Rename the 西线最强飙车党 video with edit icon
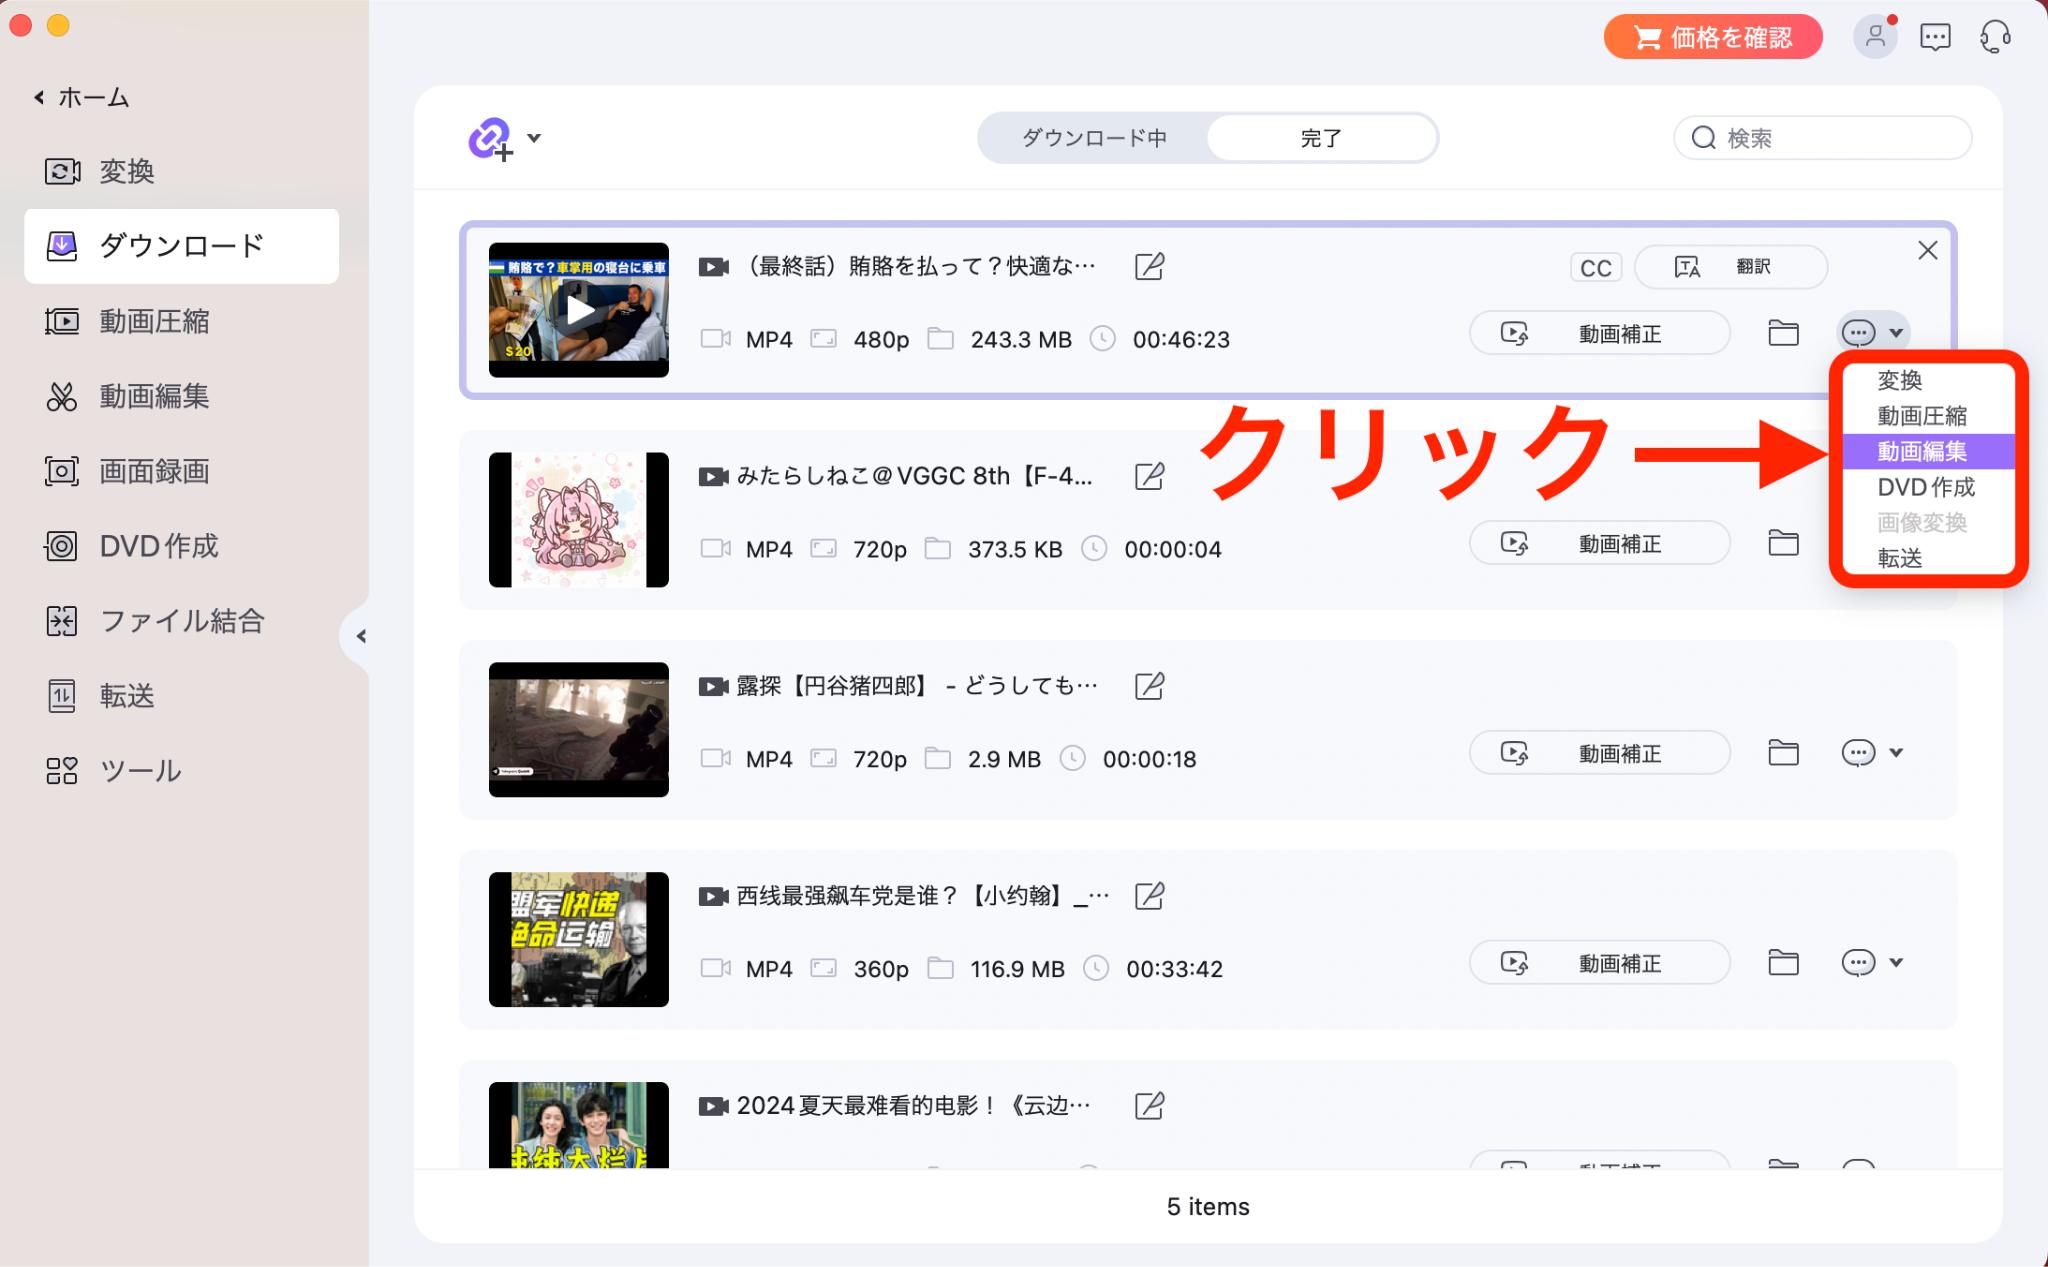The width and height of the screenshot is (2048, 1267). (1149, 896)
